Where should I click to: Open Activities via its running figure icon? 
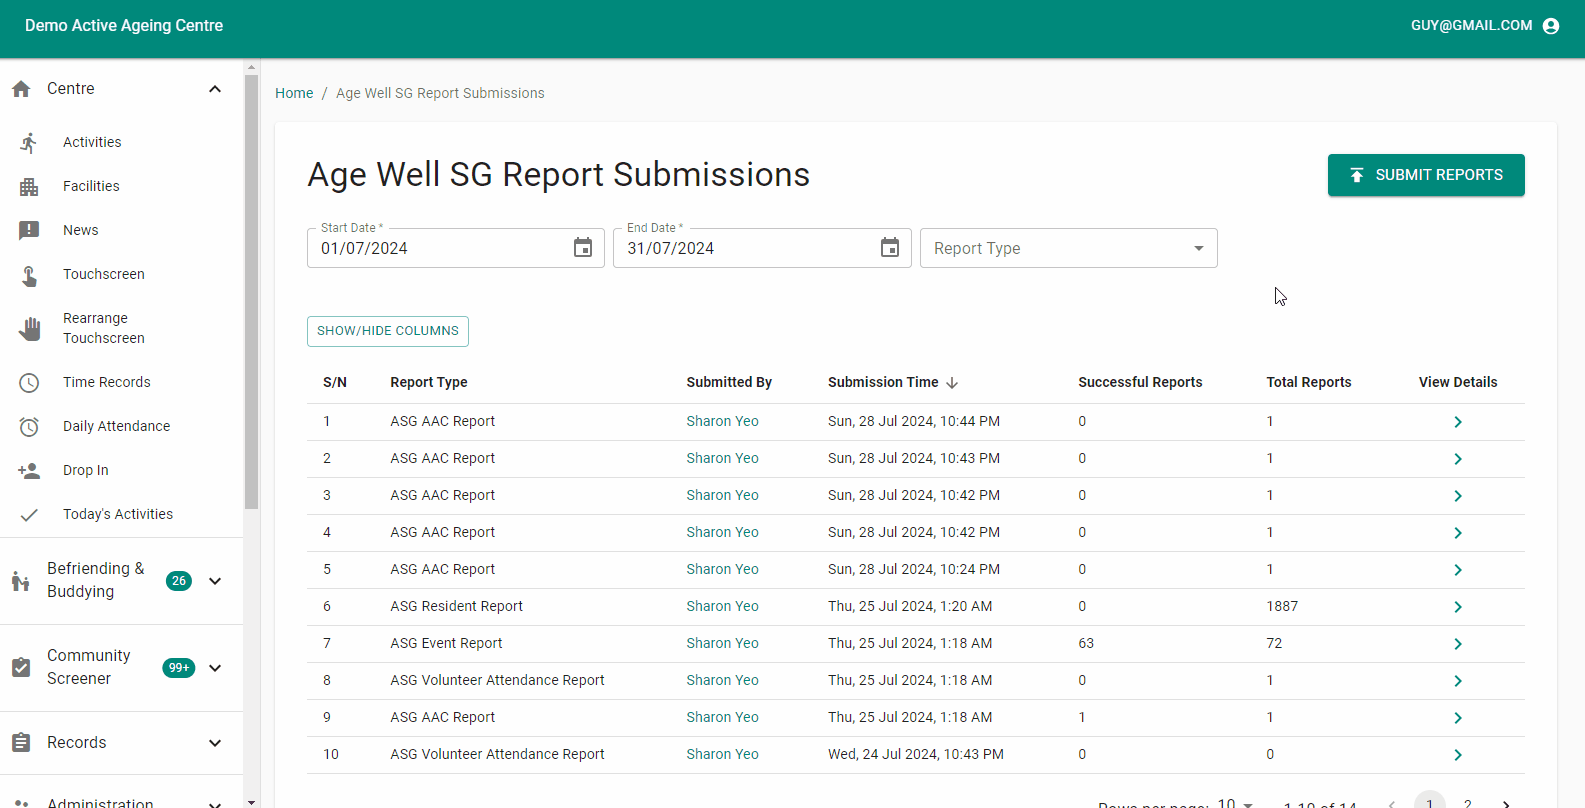(x=29, y=143)
